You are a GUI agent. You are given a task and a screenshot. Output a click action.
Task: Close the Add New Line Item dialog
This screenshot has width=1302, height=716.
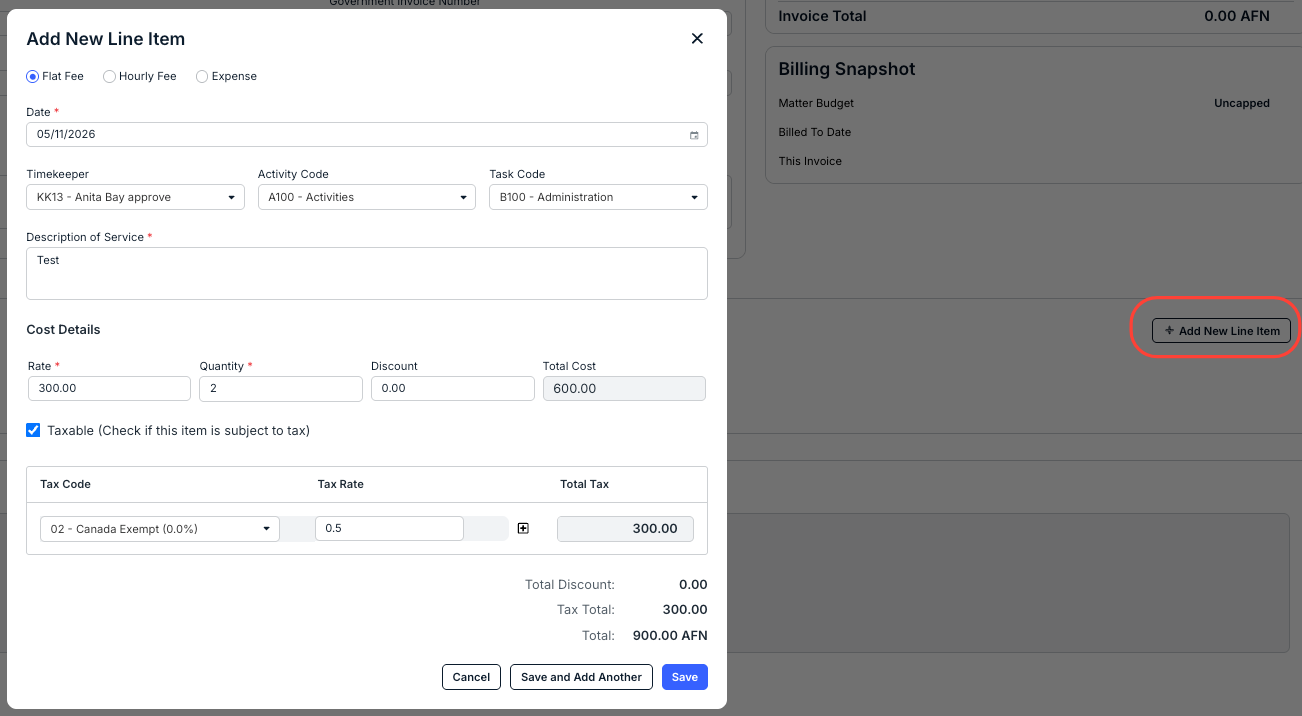point(697,39)
